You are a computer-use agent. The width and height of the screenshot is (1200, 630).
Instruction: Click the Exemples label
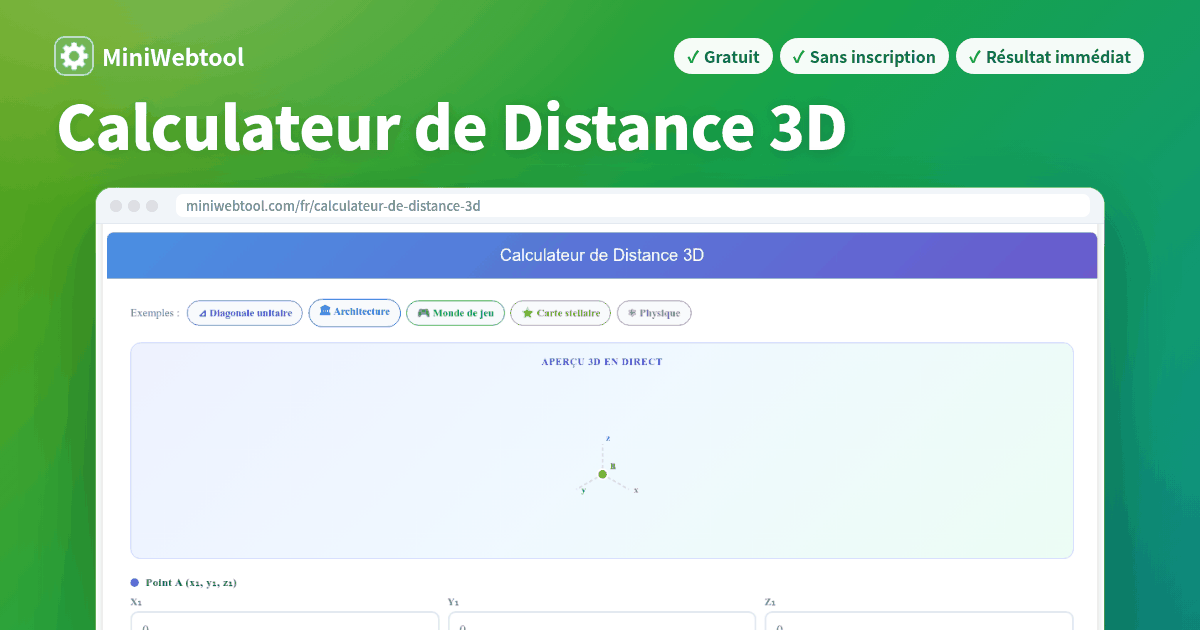click(x=155, y=313)
